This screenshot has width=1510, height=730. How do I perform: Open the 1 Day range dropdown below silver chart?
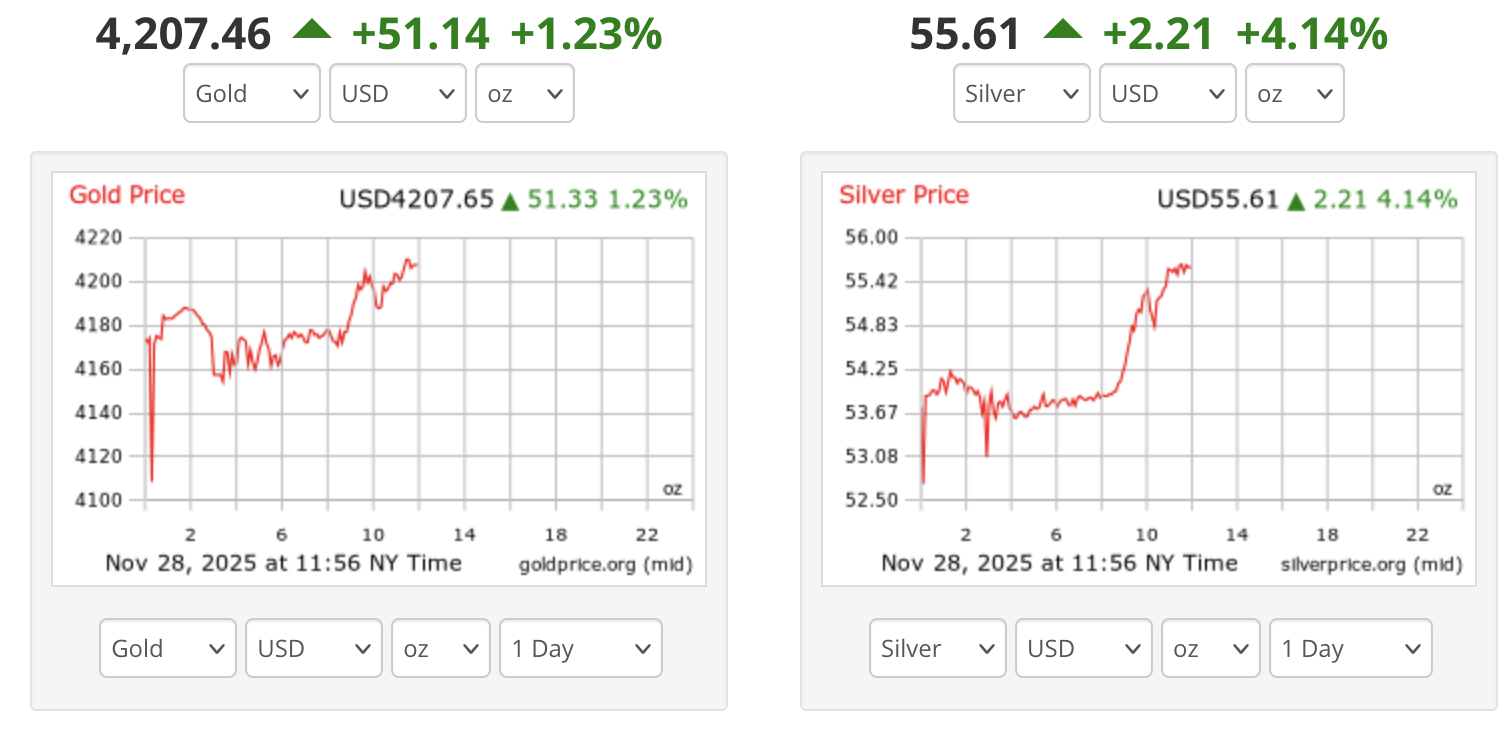1351,649
